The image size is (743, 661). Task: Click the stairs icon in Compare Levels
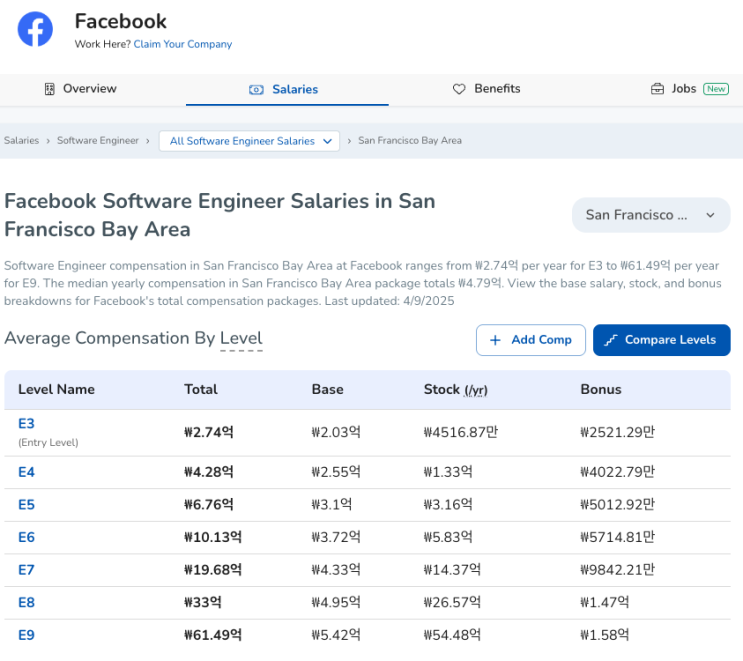[610, 340]
